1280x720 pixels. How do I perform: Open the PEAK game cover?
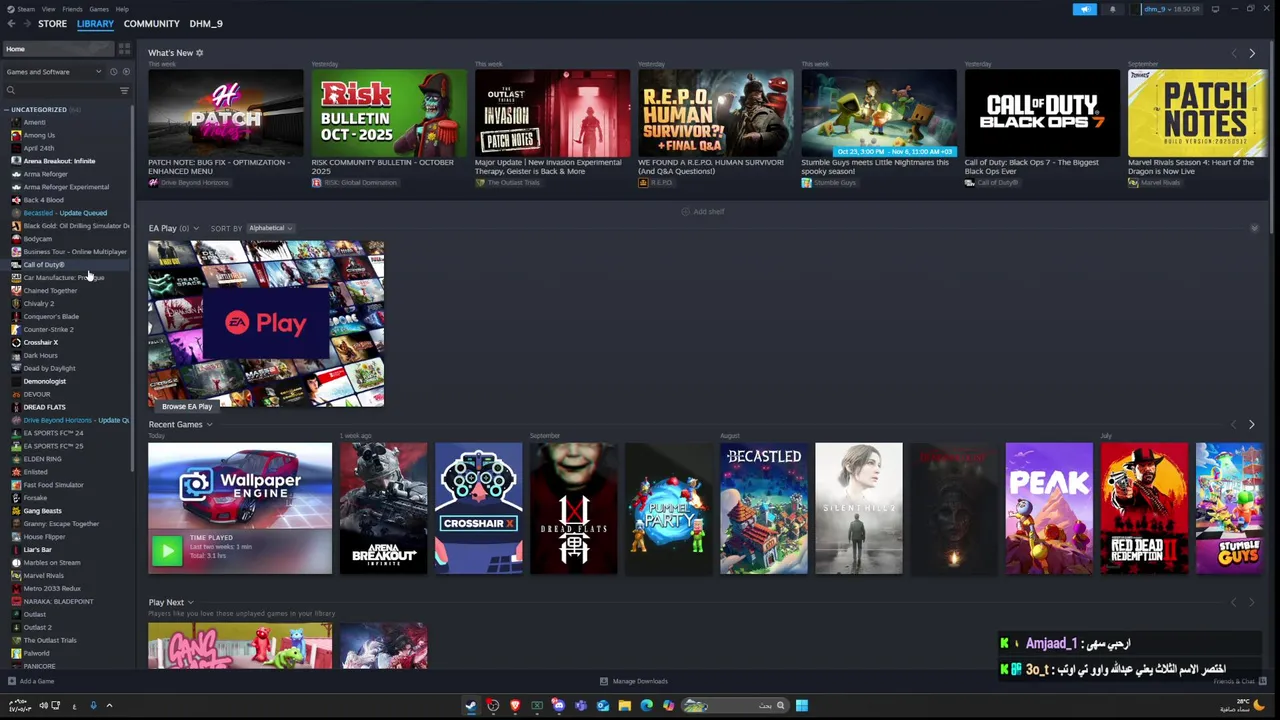tap(1049, 508)
